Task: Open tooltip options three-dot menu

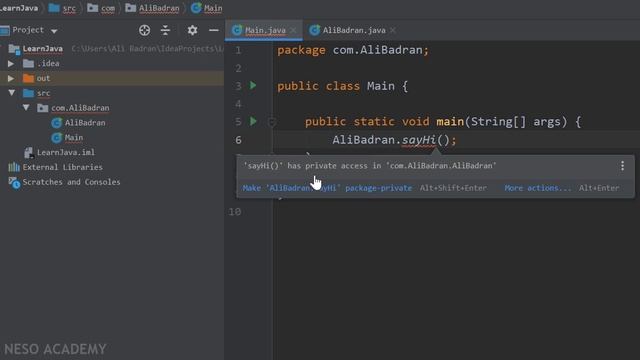Action: click(622, 166)
